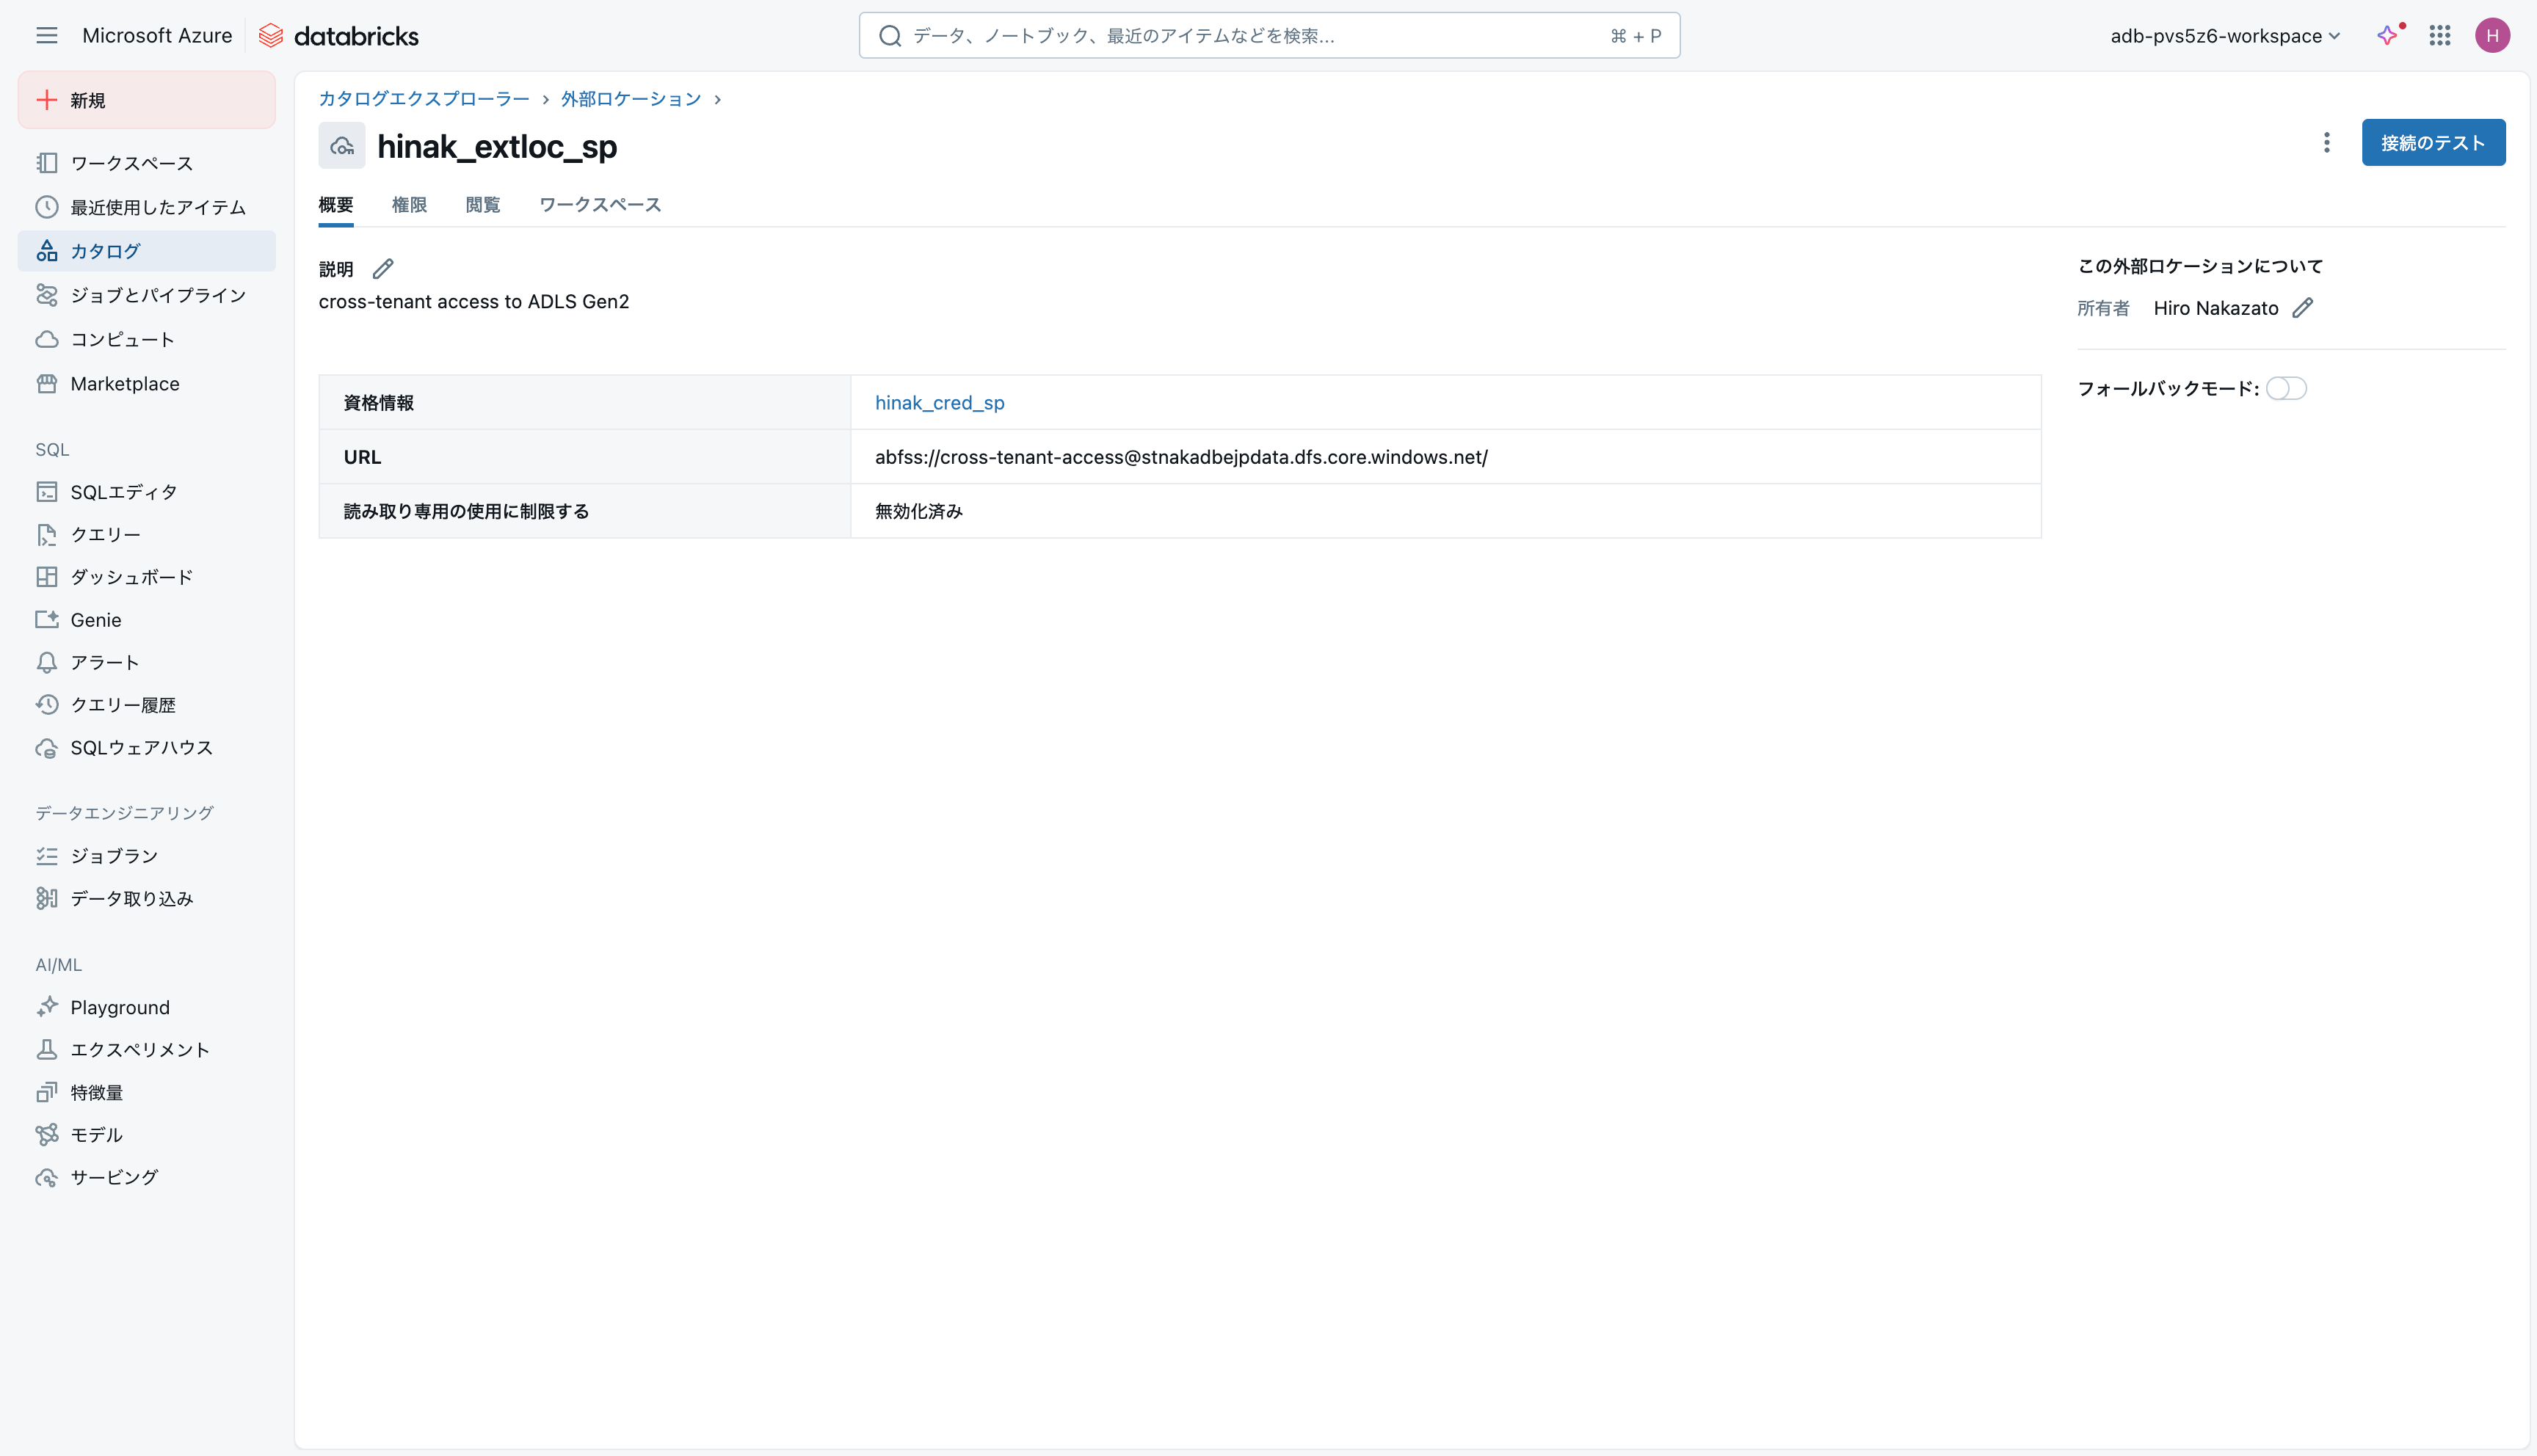This screenshot has height=1456, width=2537.
Task: Click the hamburger menu icon
Action: [46, 36]
